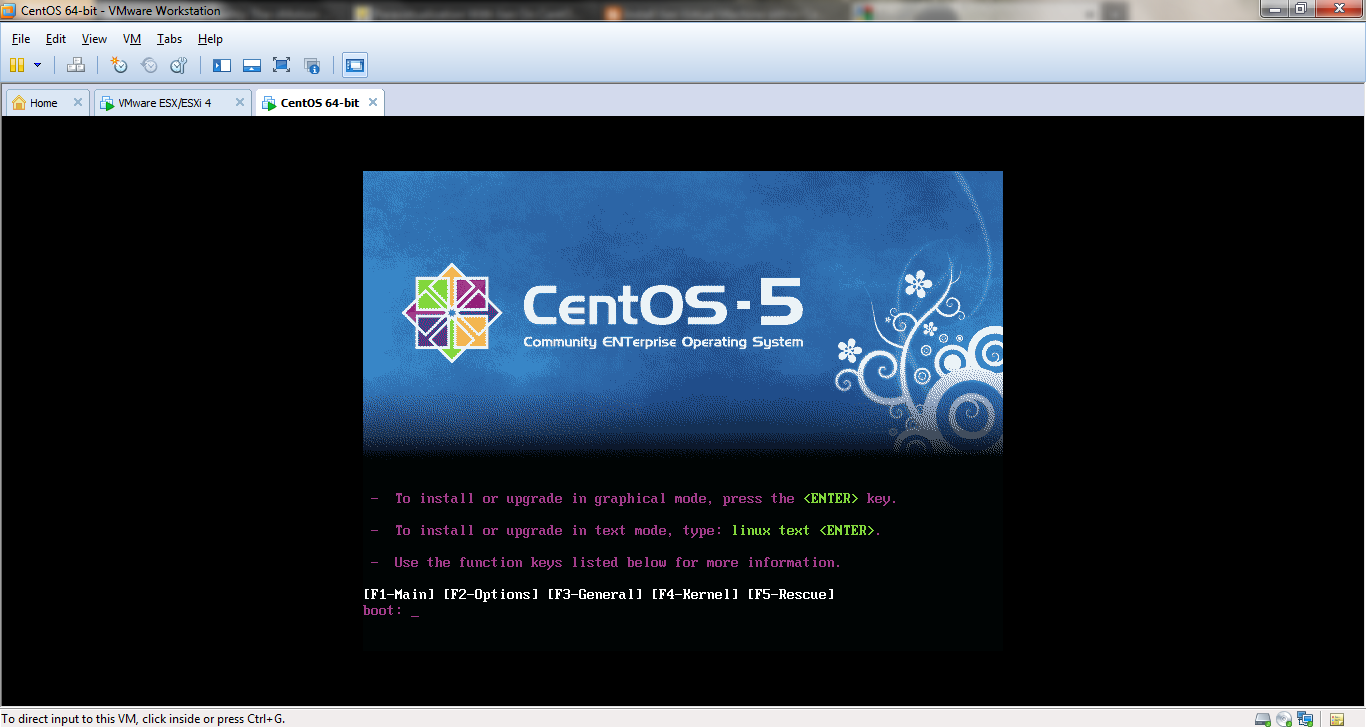
Task: Click the [F3-General] text in the VM
Action: coord(595,595)
